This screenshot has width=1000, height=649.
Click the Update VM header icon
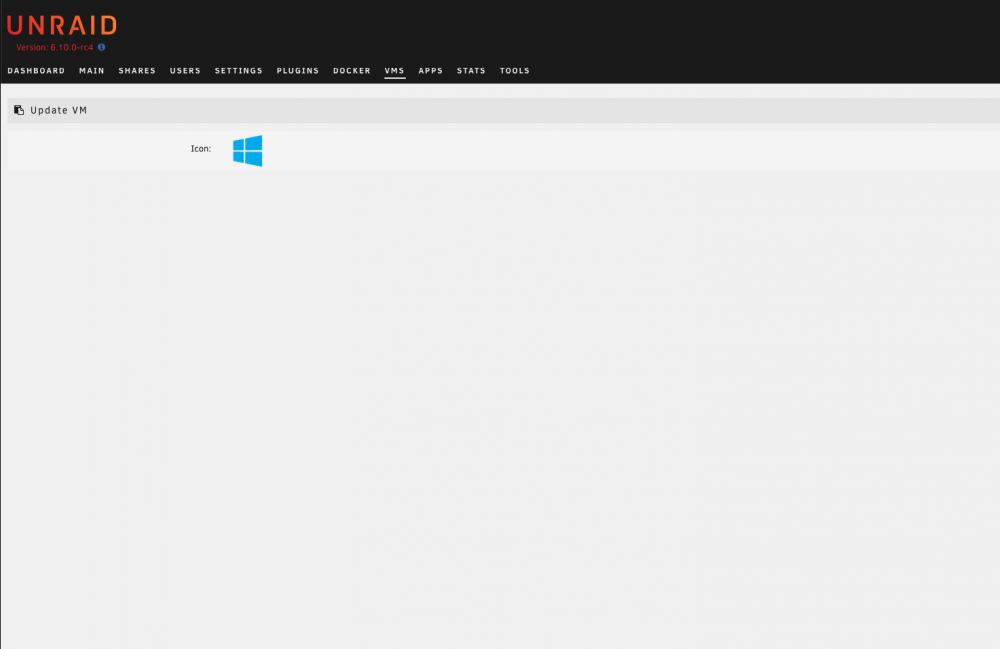click(x=19, y=110)
